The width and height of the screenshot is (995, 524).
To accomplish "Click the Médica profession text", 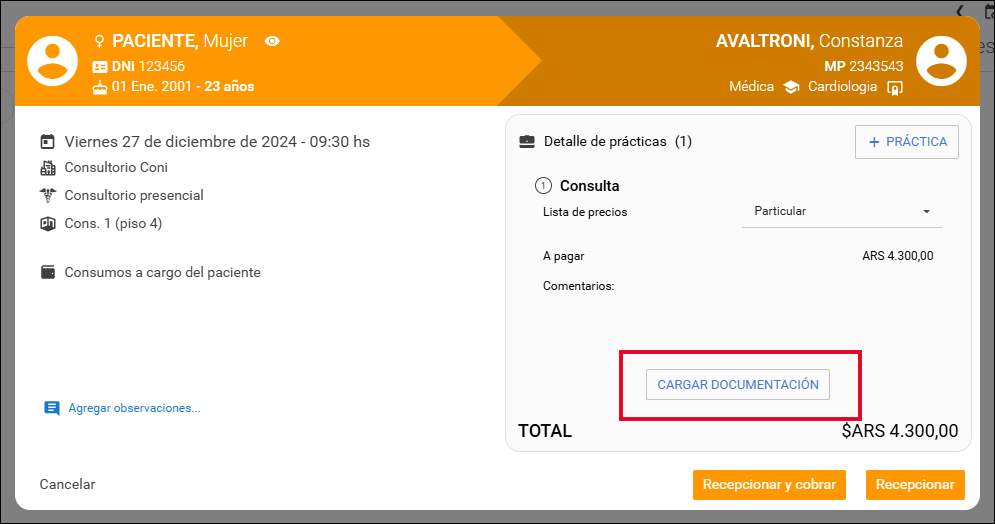I will (x=751, y=87).
